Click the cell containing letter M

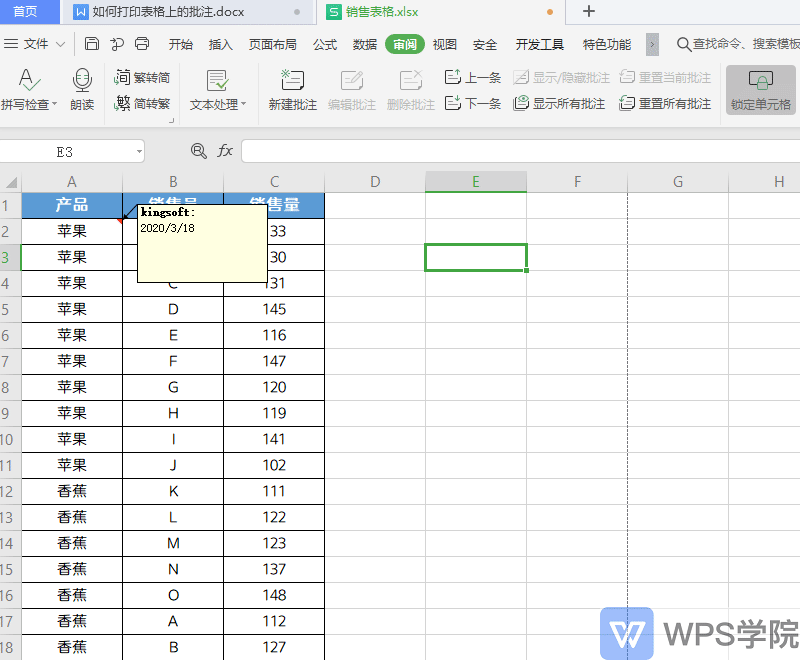173,543
